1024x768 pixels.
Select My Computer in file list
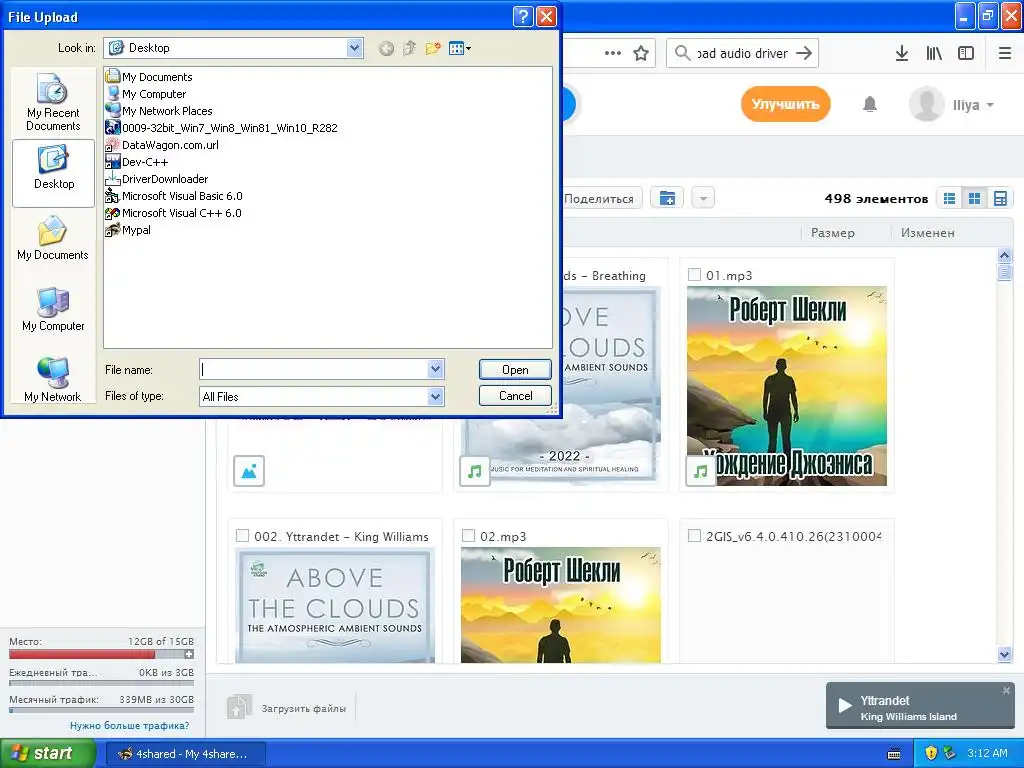[x=146, y=94]
